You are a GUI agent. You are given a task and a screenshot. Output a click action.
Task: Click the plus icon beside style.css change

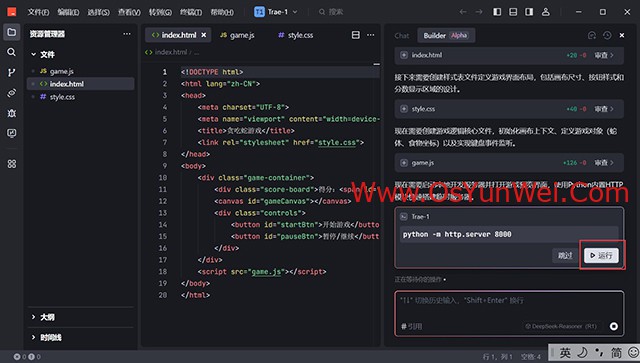404,109
